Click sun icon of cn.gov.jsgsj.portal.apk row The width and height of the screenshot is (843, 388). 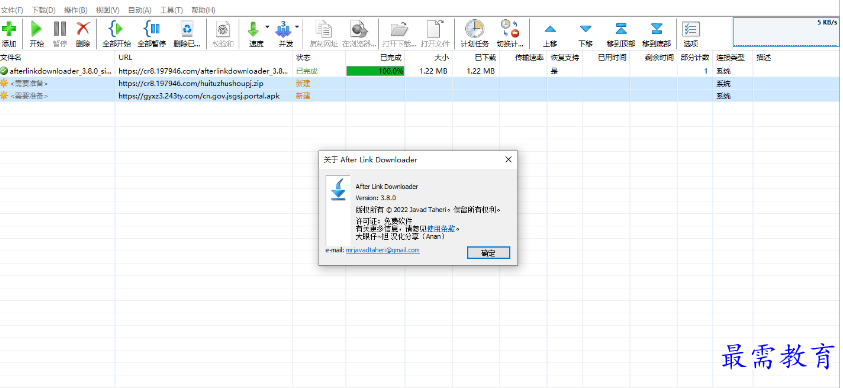(4, 96)
